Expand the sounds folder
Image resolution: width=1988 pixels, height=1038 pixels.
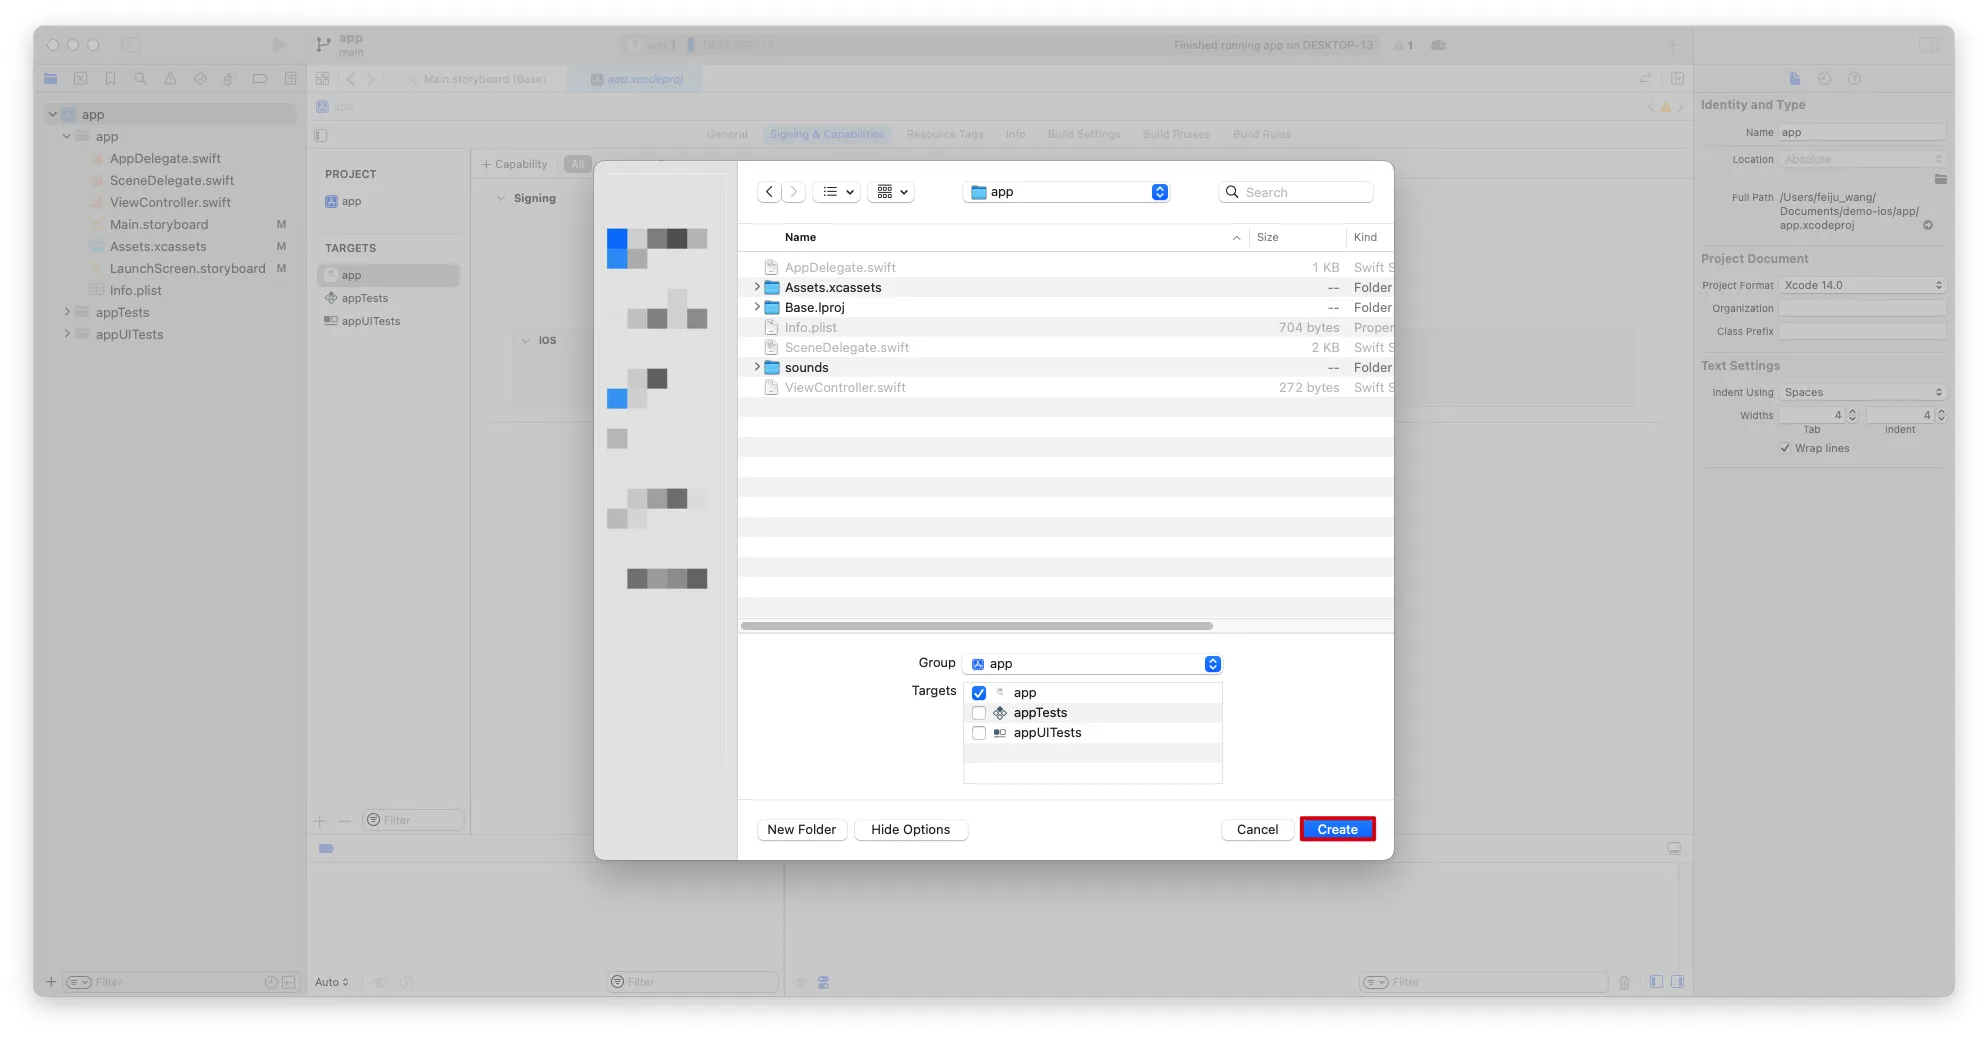757,367
